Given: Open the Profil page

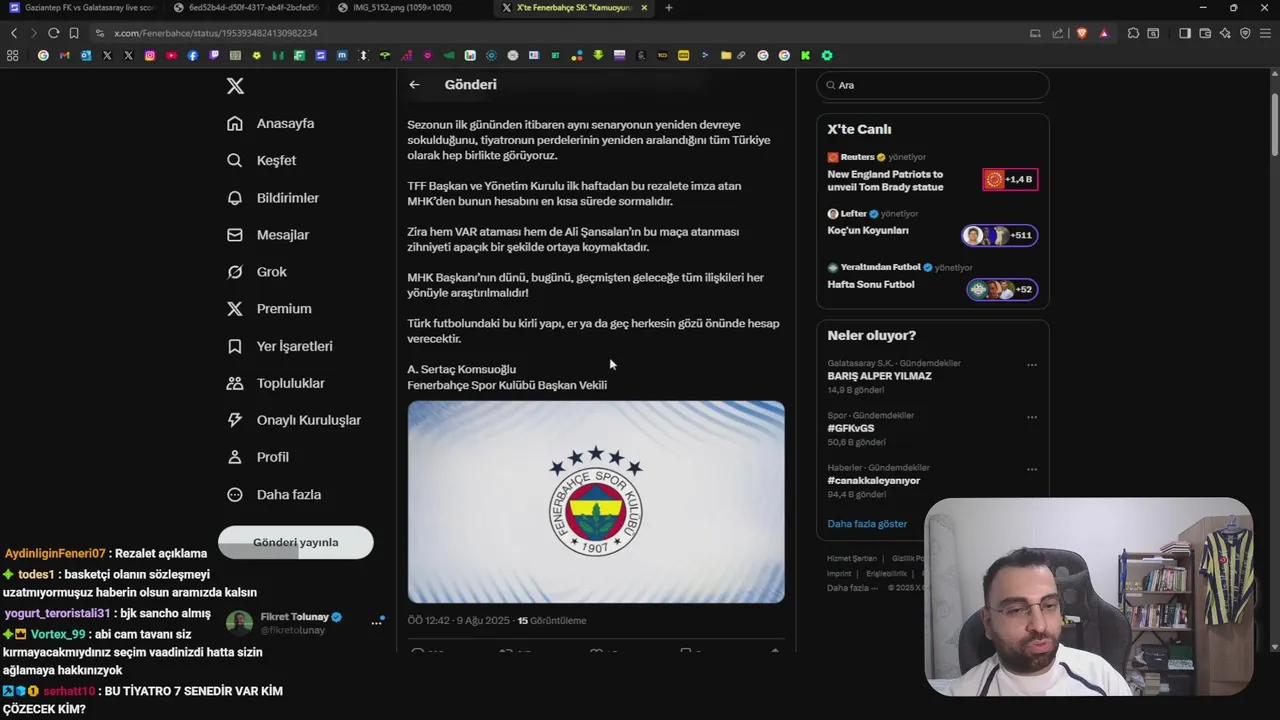Looking at the screenshot, I should pyautogui.click(x=258, y=457).
